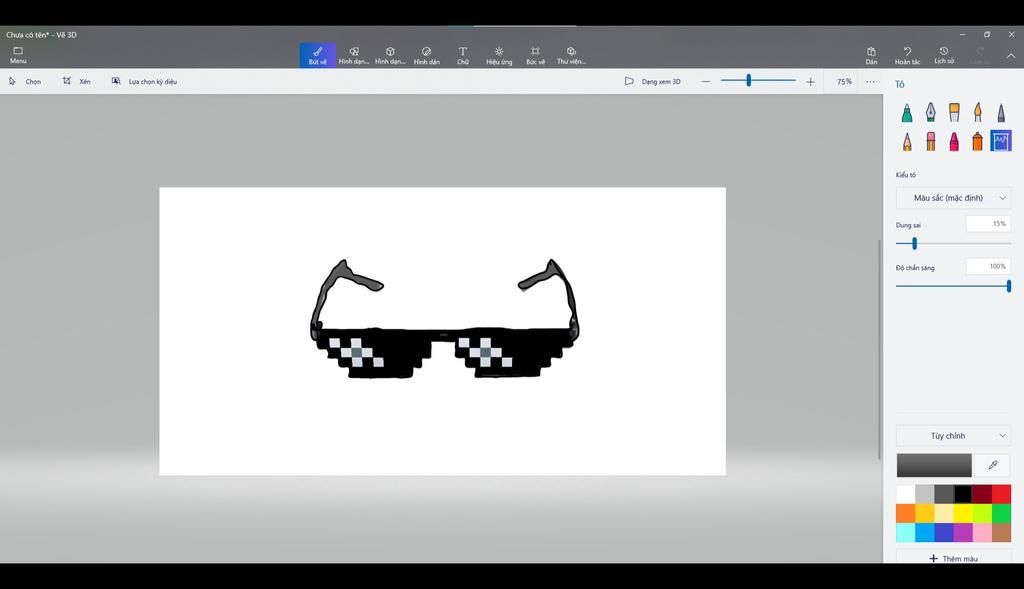Click the 75% zoom value field
Viewport: 1024px width, 589px height.
point(844,82)
